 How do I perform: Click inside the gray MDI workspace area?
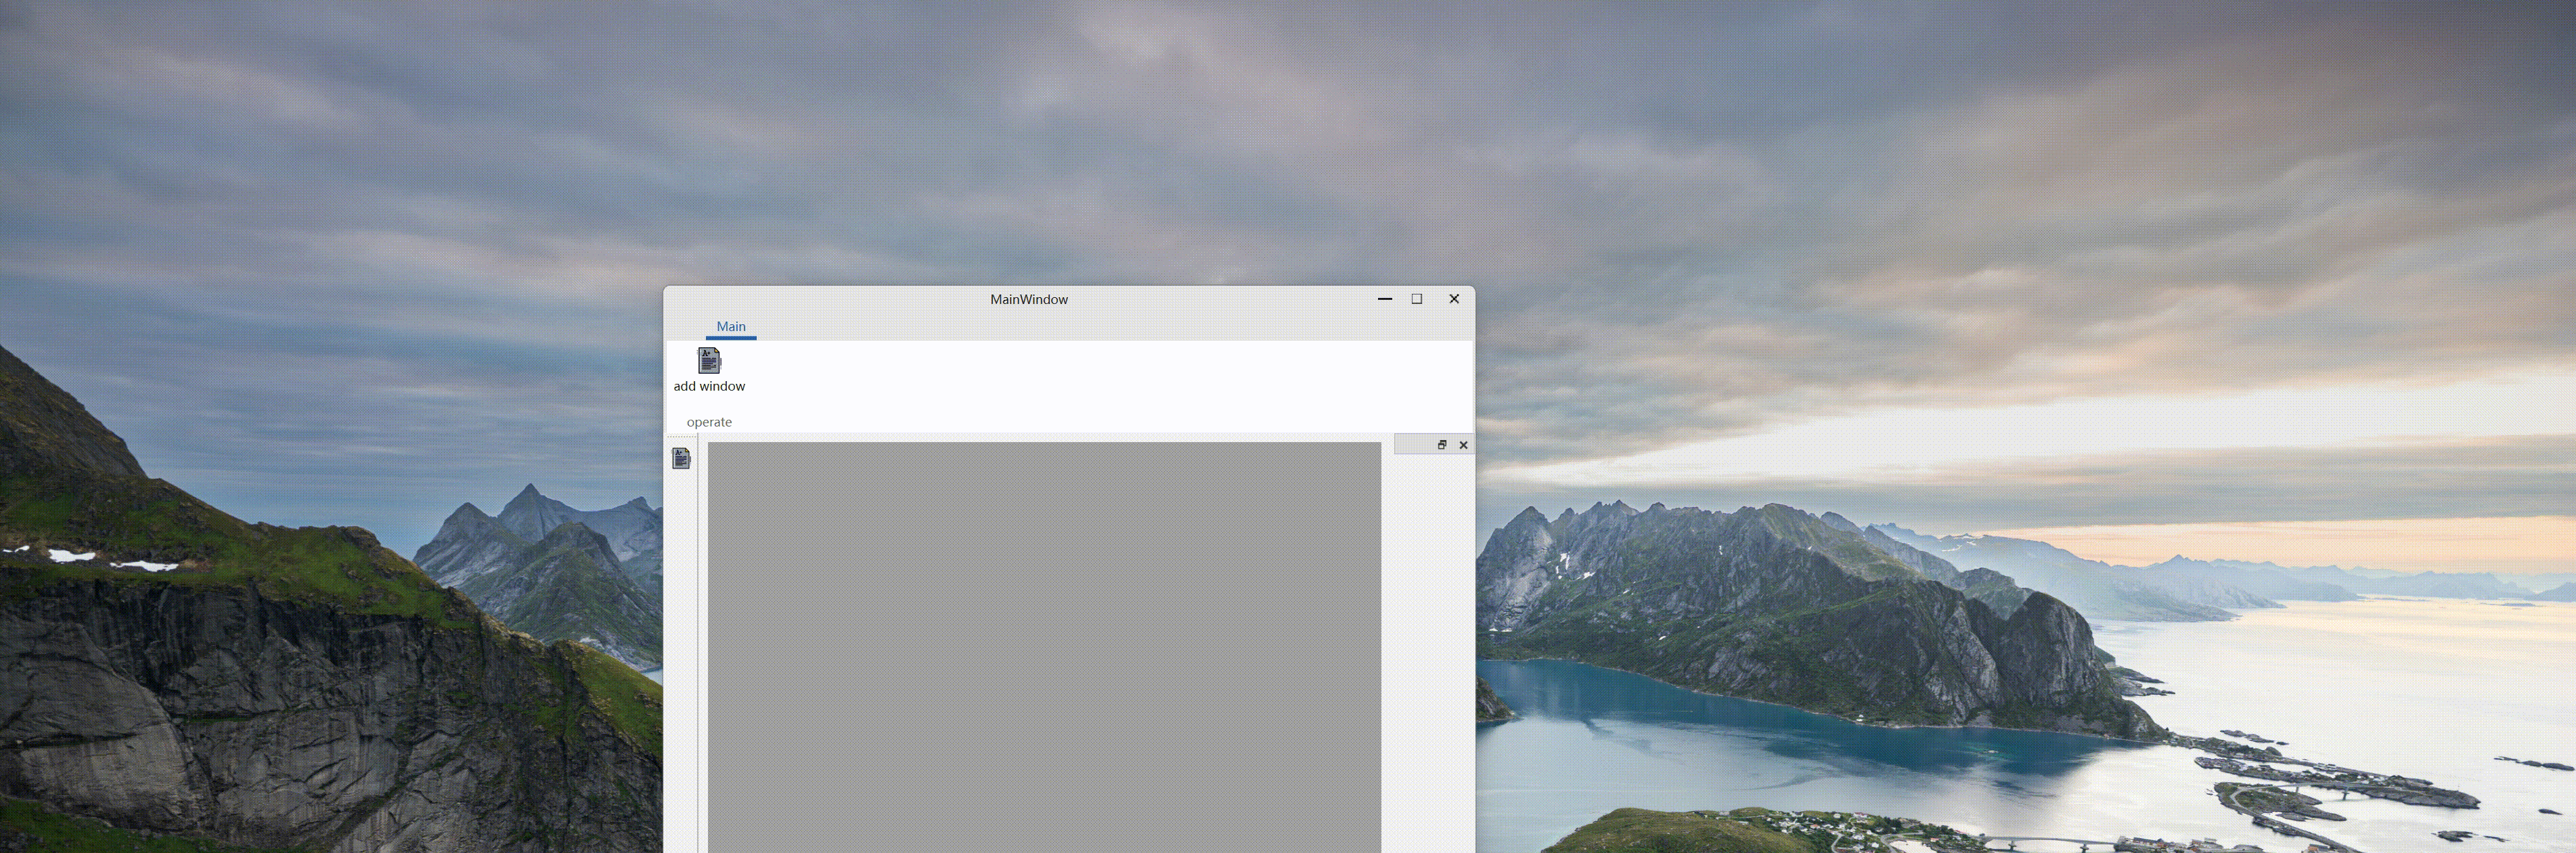coord(1044,647)
